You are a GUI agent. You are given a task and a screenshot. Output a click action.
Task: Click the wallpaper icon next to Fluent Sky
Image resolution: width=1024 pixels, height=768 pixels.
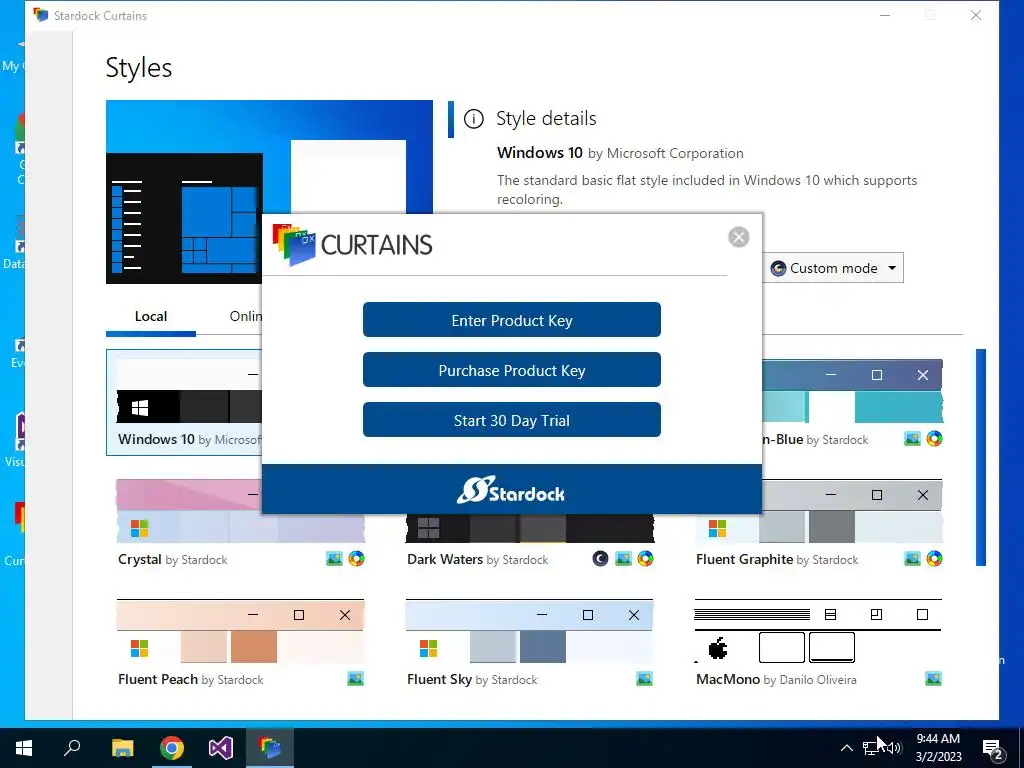[645, 679]
